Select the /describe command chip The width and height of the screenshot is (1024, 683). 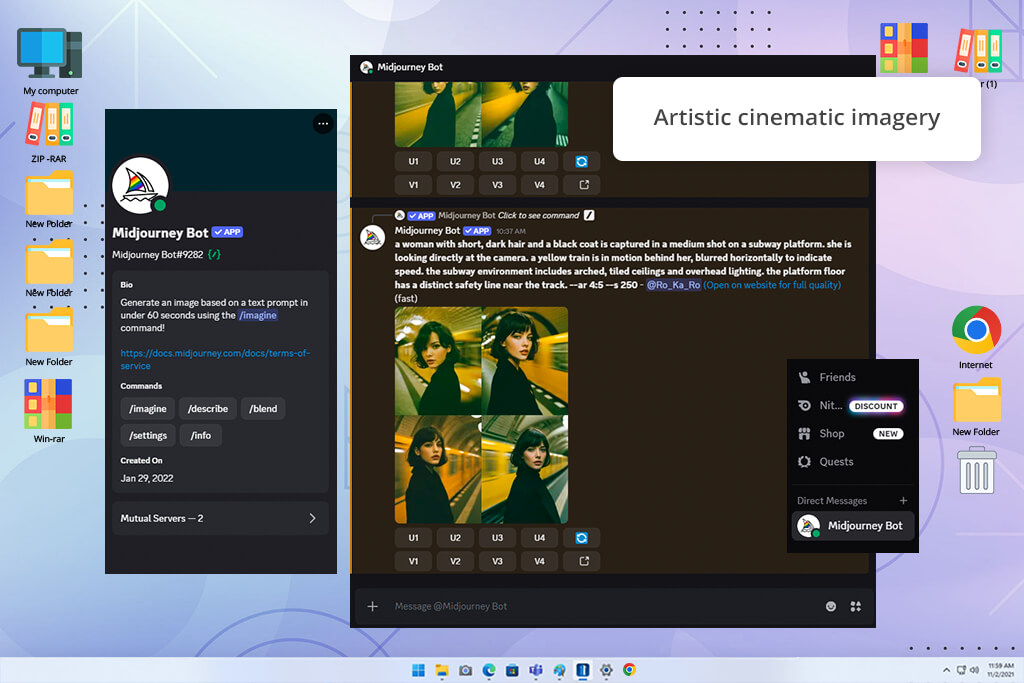pyautogui.click(x=208, y=409)
